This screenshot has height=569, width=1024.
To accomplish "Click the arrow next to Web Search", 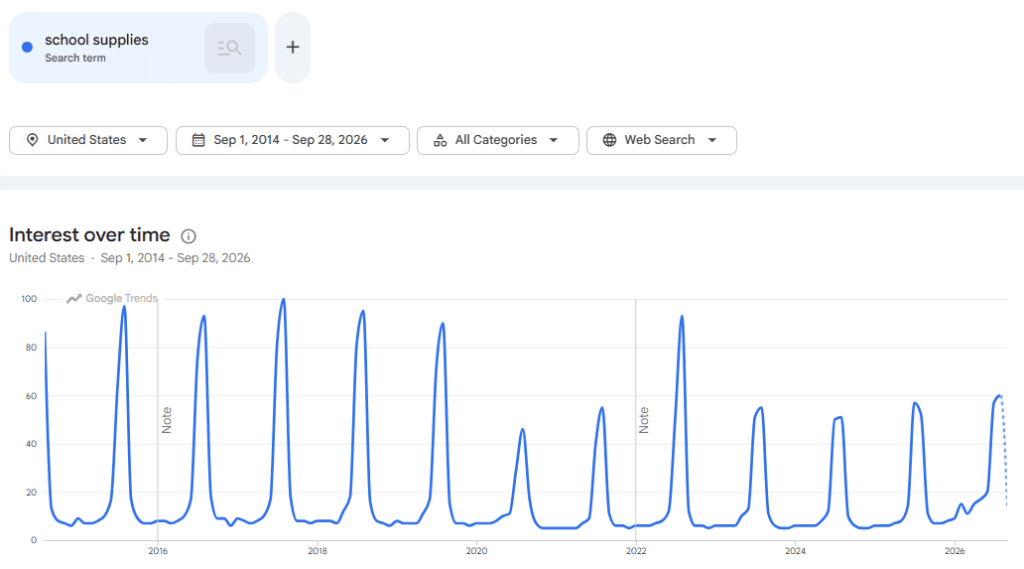I will pyautogui.click(x=712, y=140).
